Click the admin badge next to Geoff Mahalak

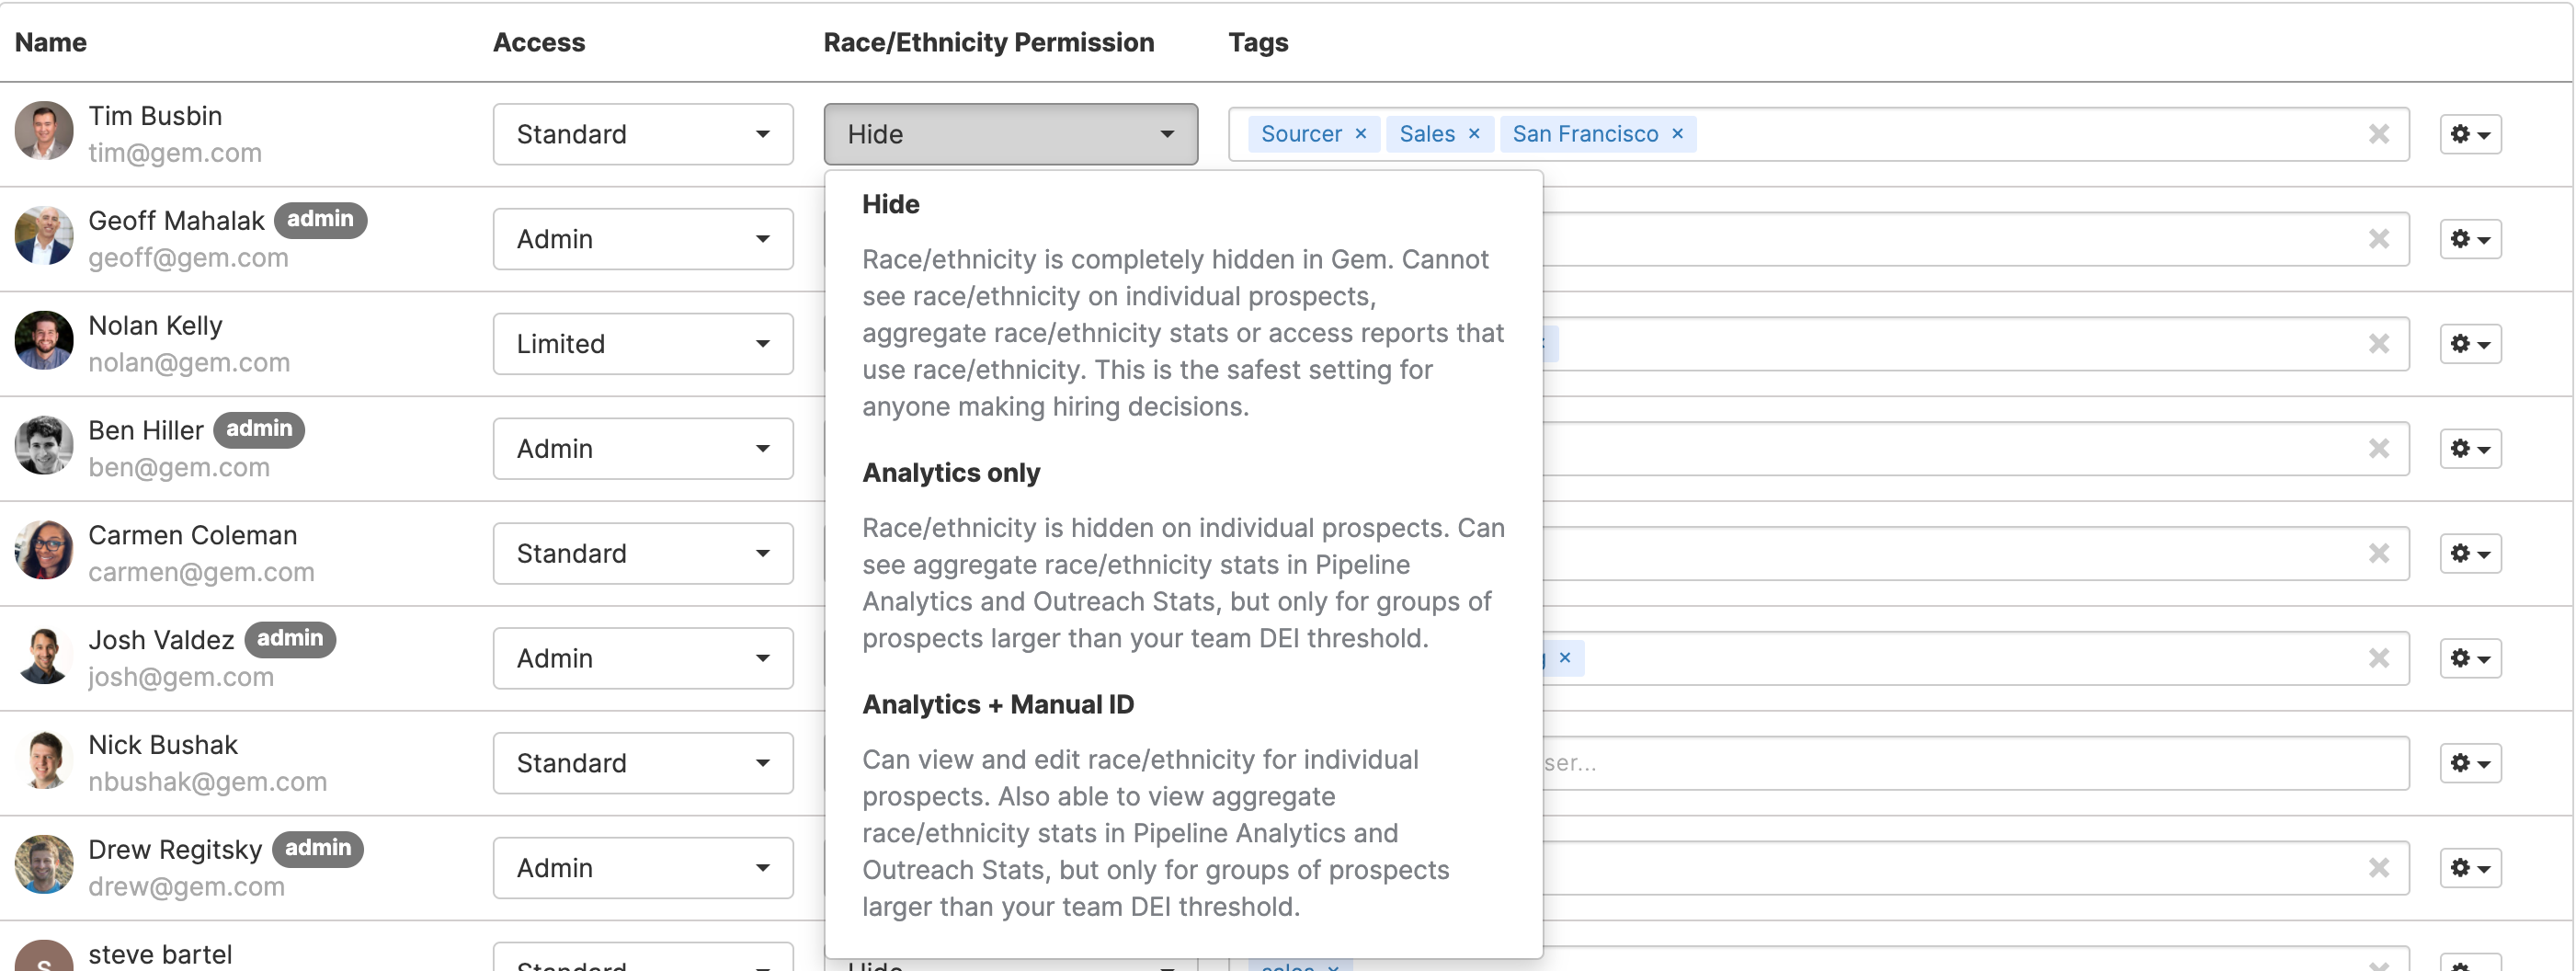[x=321, y=219]
